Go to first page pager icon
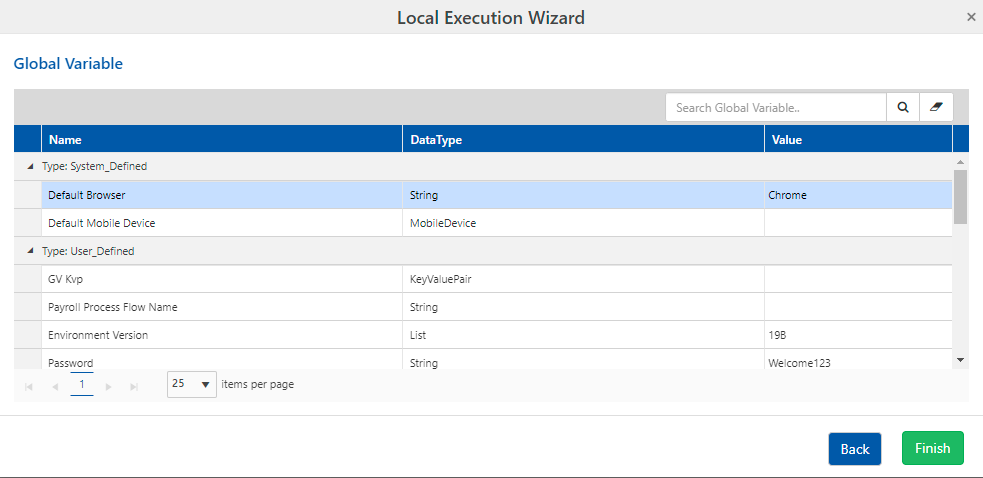 coord(28,386)
